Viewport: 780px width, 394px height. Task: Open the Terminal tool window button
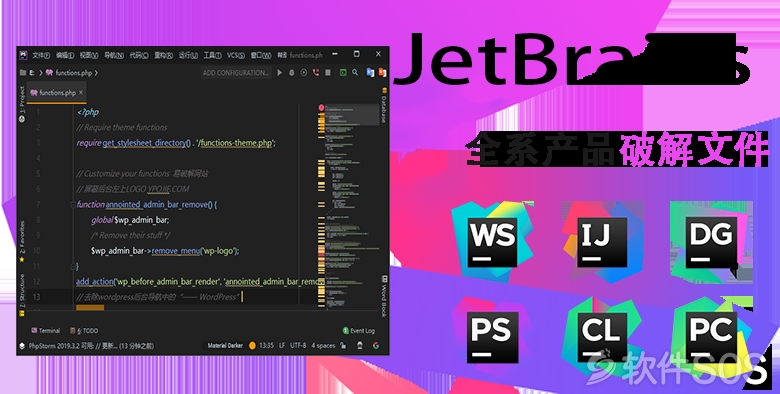[45, 330]
